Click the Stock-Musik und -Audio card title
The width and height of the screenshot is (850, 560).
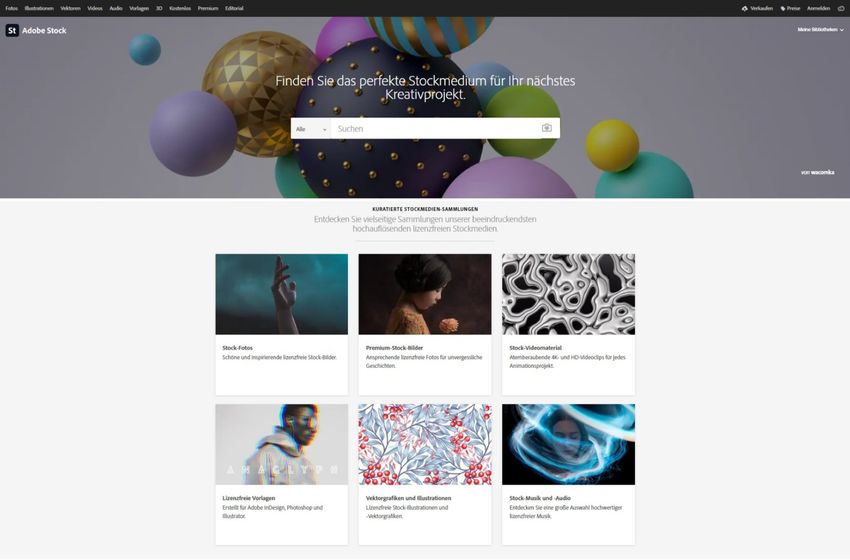coord(540,498)
